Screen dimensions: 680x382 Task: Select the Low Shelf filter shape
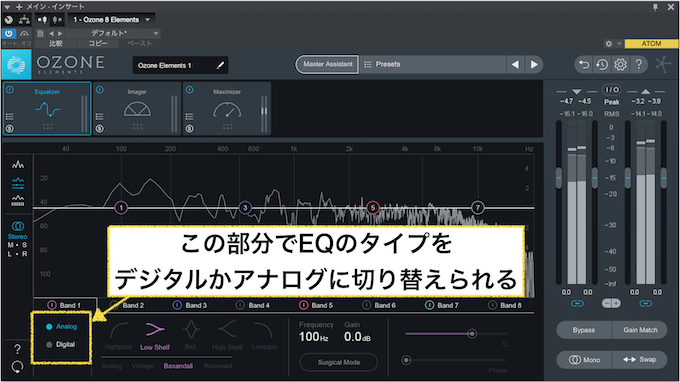(x=155, y=336)
